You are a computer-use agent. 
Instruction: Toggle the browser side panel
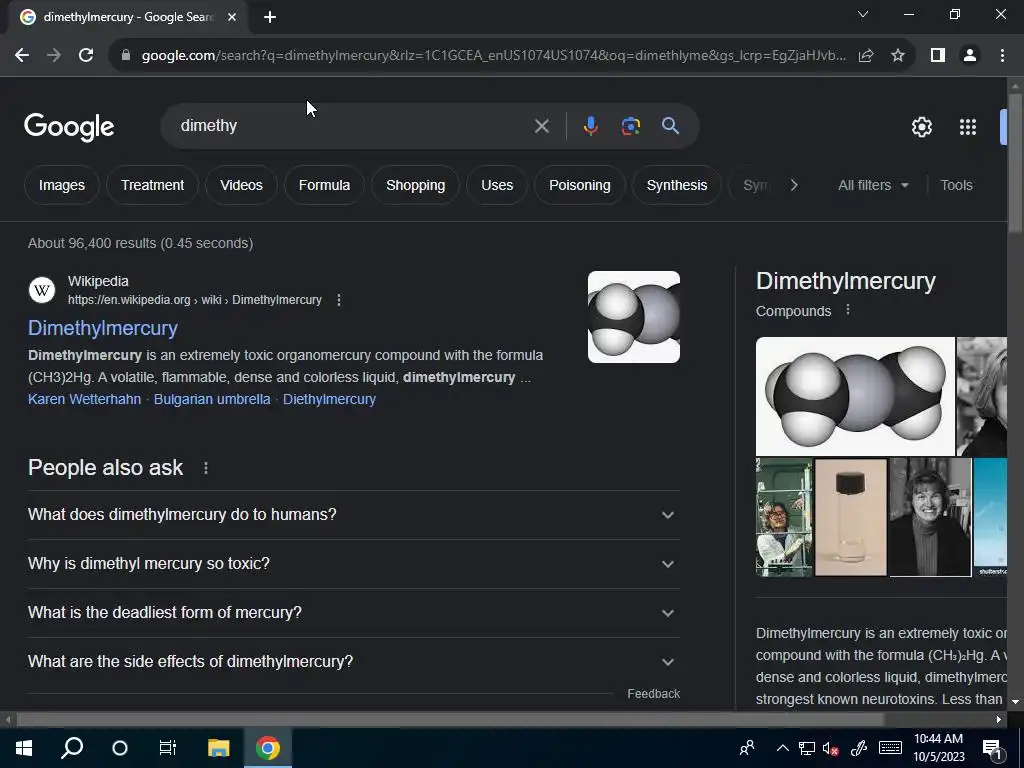coord(938,56)
